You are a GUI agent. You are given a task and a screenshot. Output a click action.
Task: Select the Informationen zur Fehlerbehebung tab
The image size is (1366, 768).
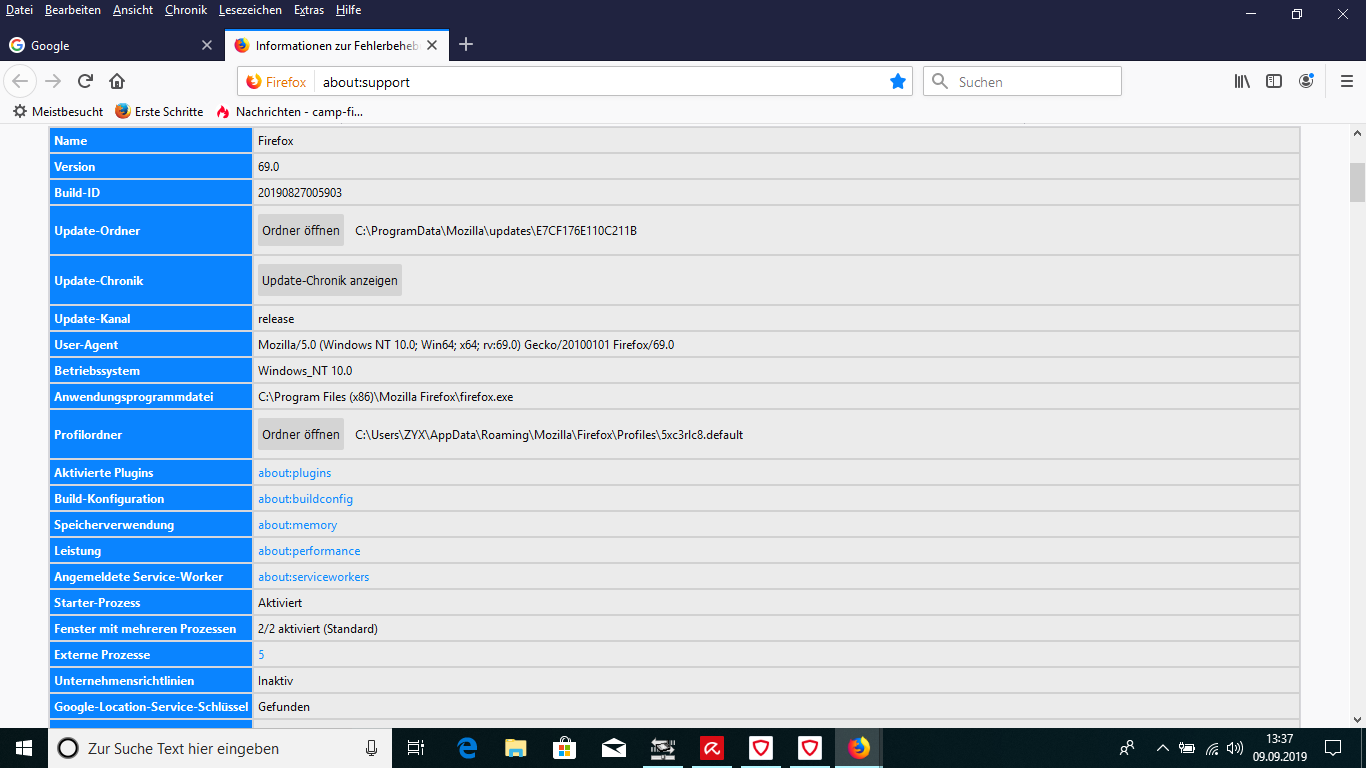(x=337, y=45)
